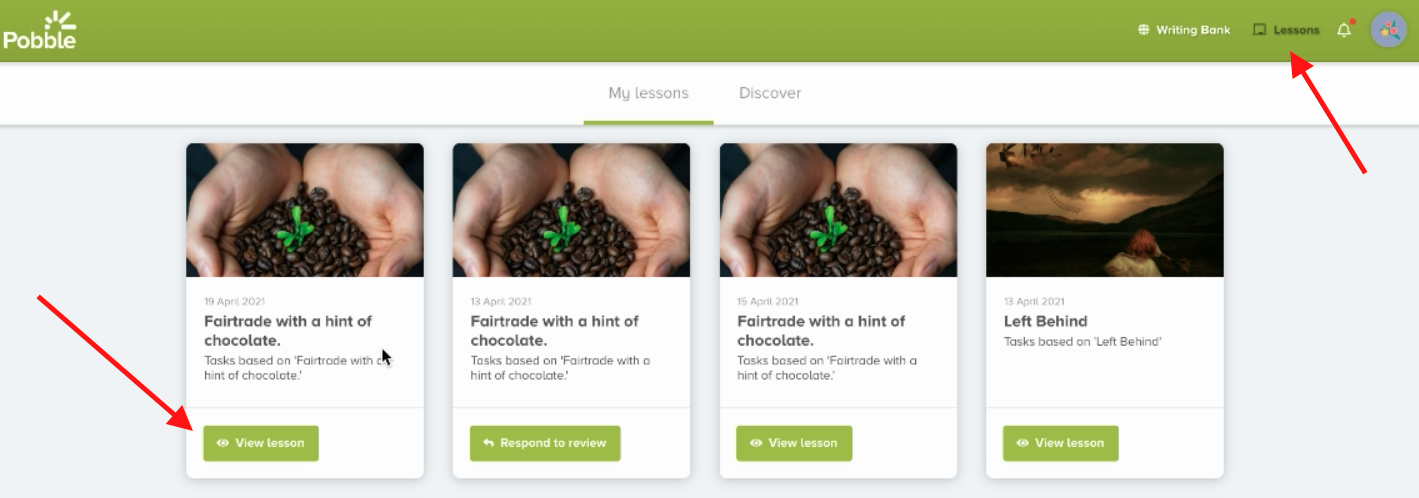Image resolution: width=1419 pixels, height=498 pixels.
Task: Click the 15 April Fairtrade lesson title
Action: coord(821,330)
